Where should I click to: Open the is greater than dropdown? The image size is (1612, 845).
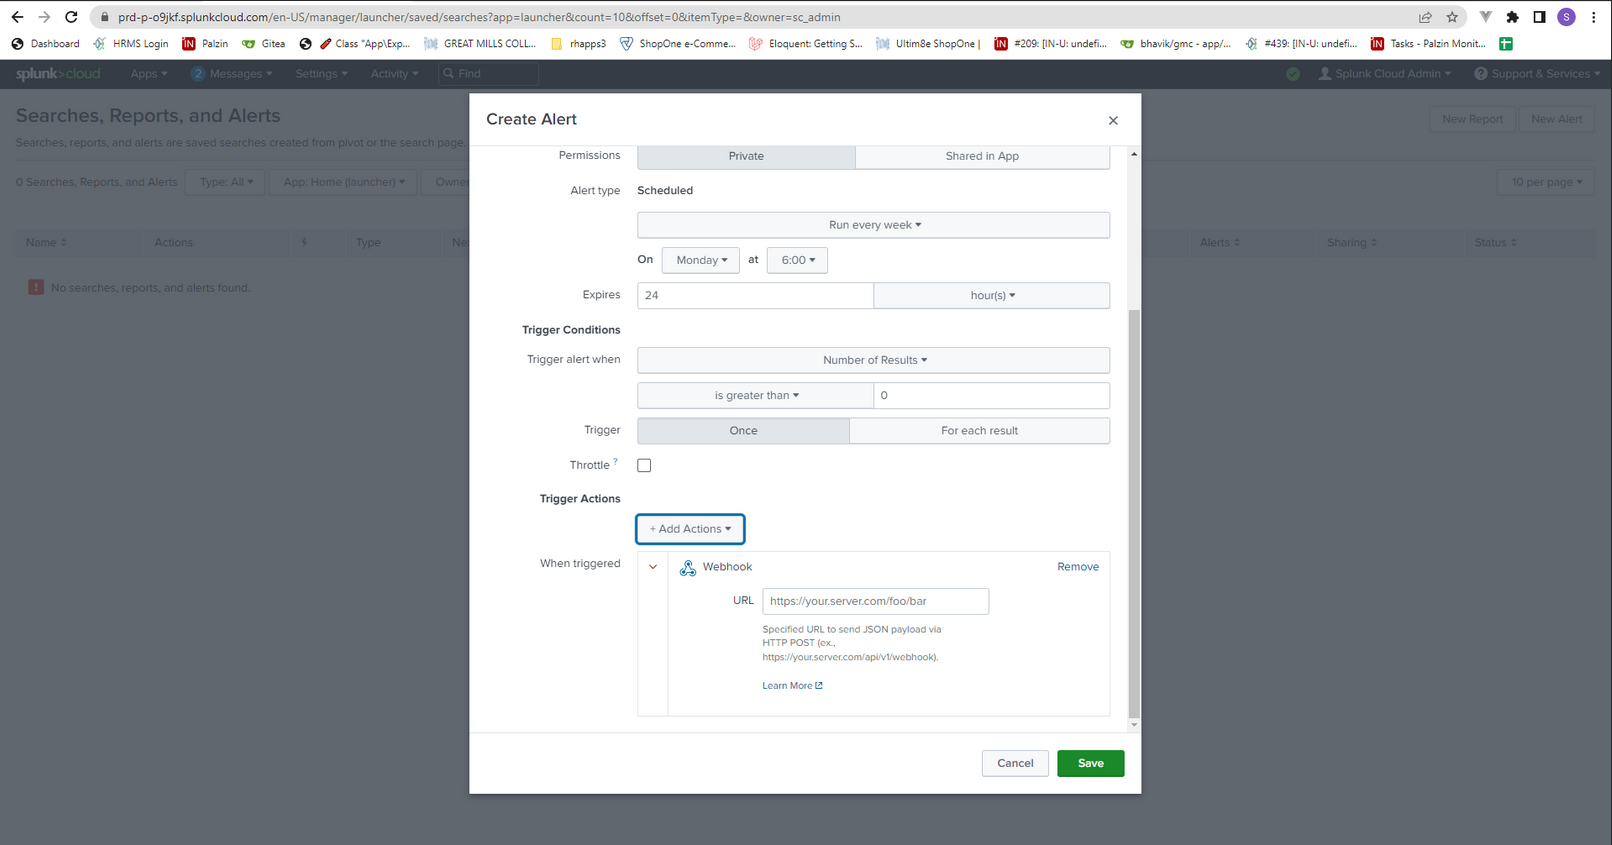755,395
